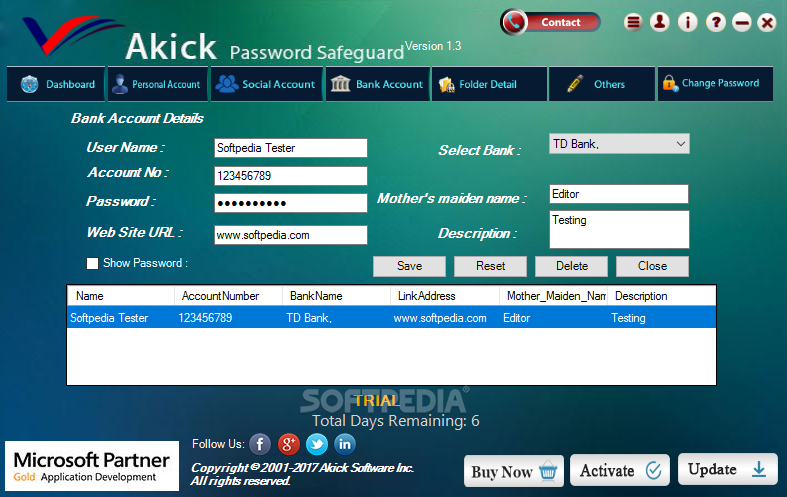
Task: Click the Change Password lock icon
Action: pos(670,83)
